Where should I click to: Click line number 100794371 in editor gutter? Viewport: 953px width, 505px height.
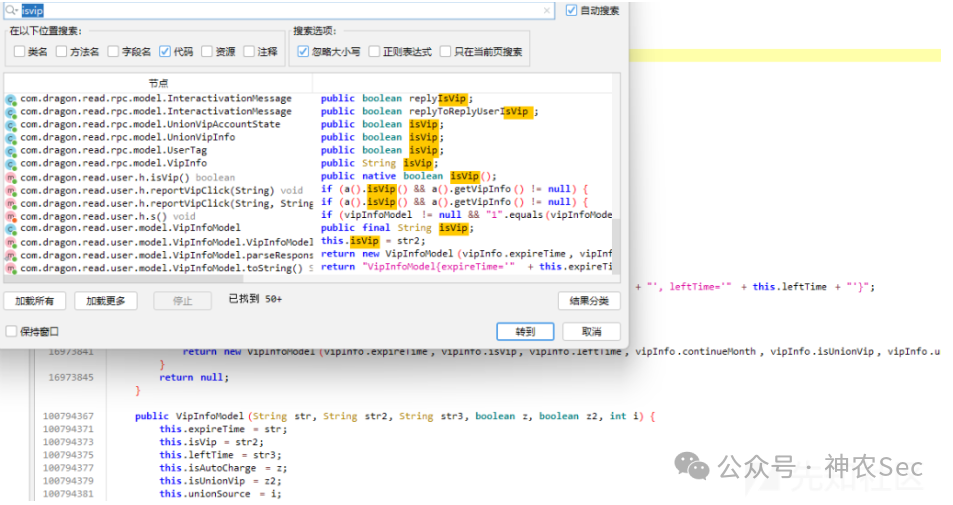click(x=68, y=429)
